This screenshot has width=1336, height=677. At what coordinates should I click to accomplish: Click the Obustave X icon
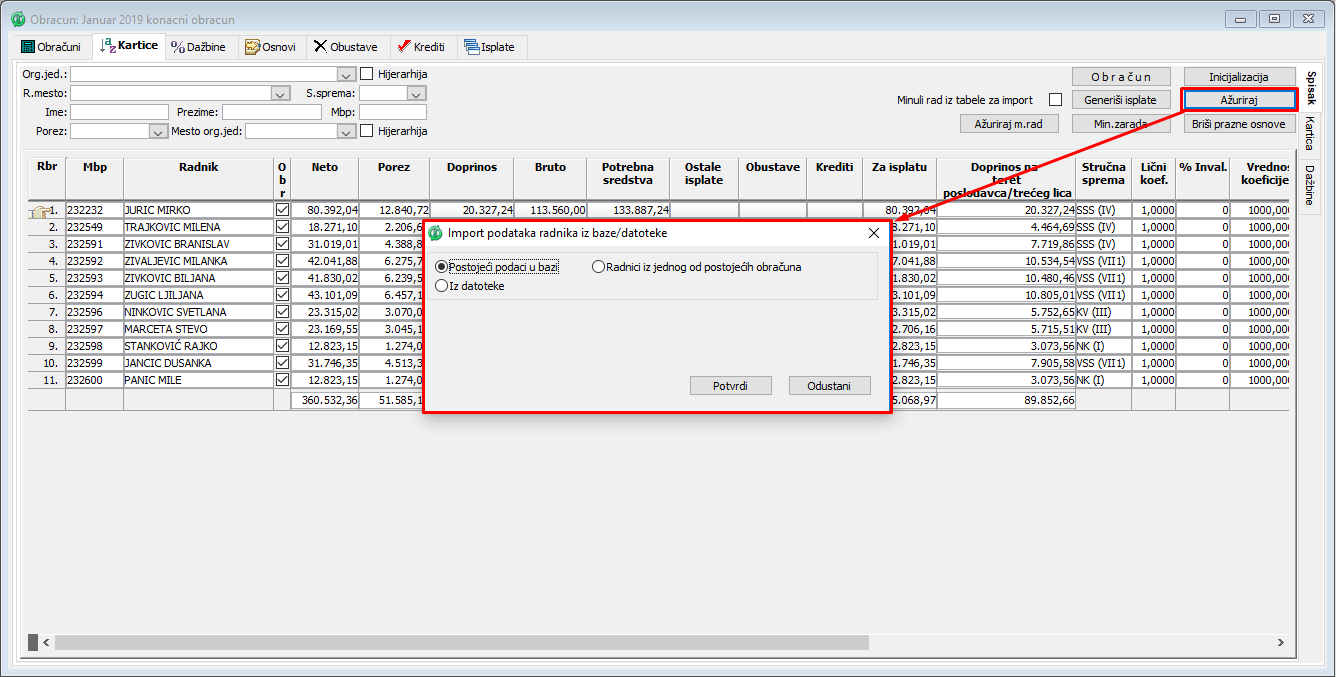pyautogui.click(x=320, y=47)
